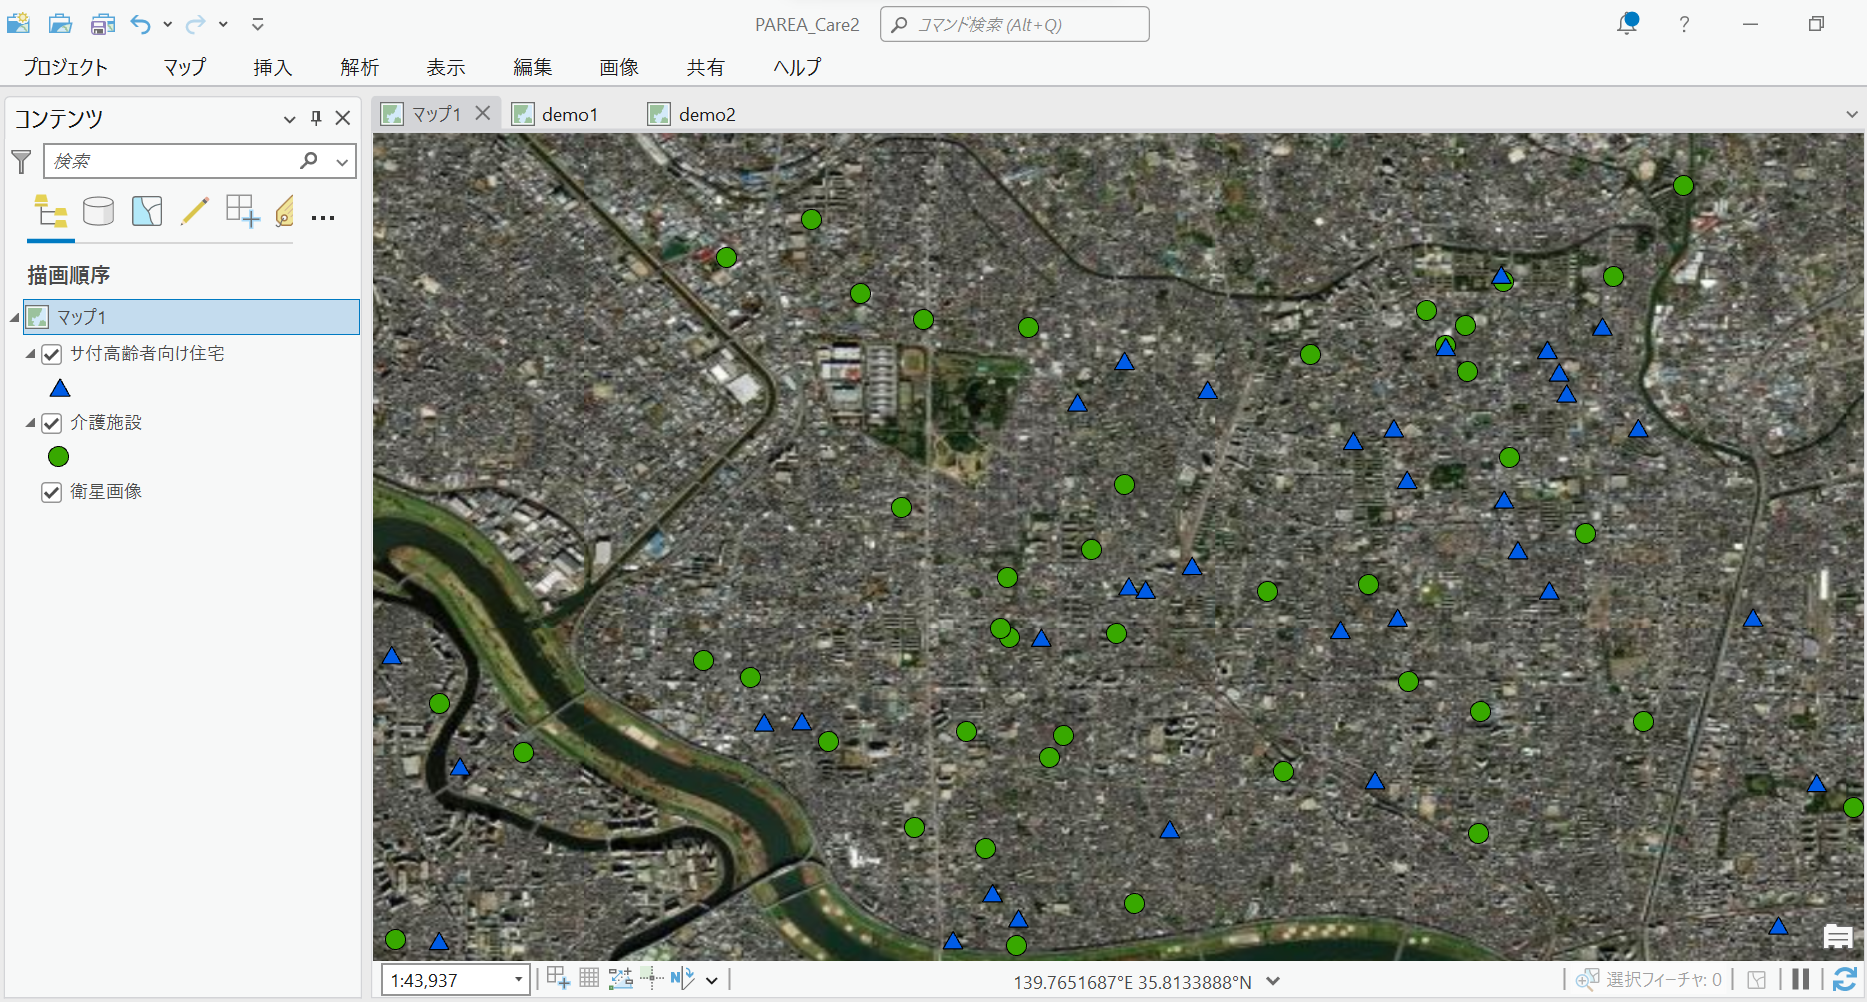Collapse 介護施設 layer legend
This screenshot has height=1002, width=1867.
[x=31, y=423]
